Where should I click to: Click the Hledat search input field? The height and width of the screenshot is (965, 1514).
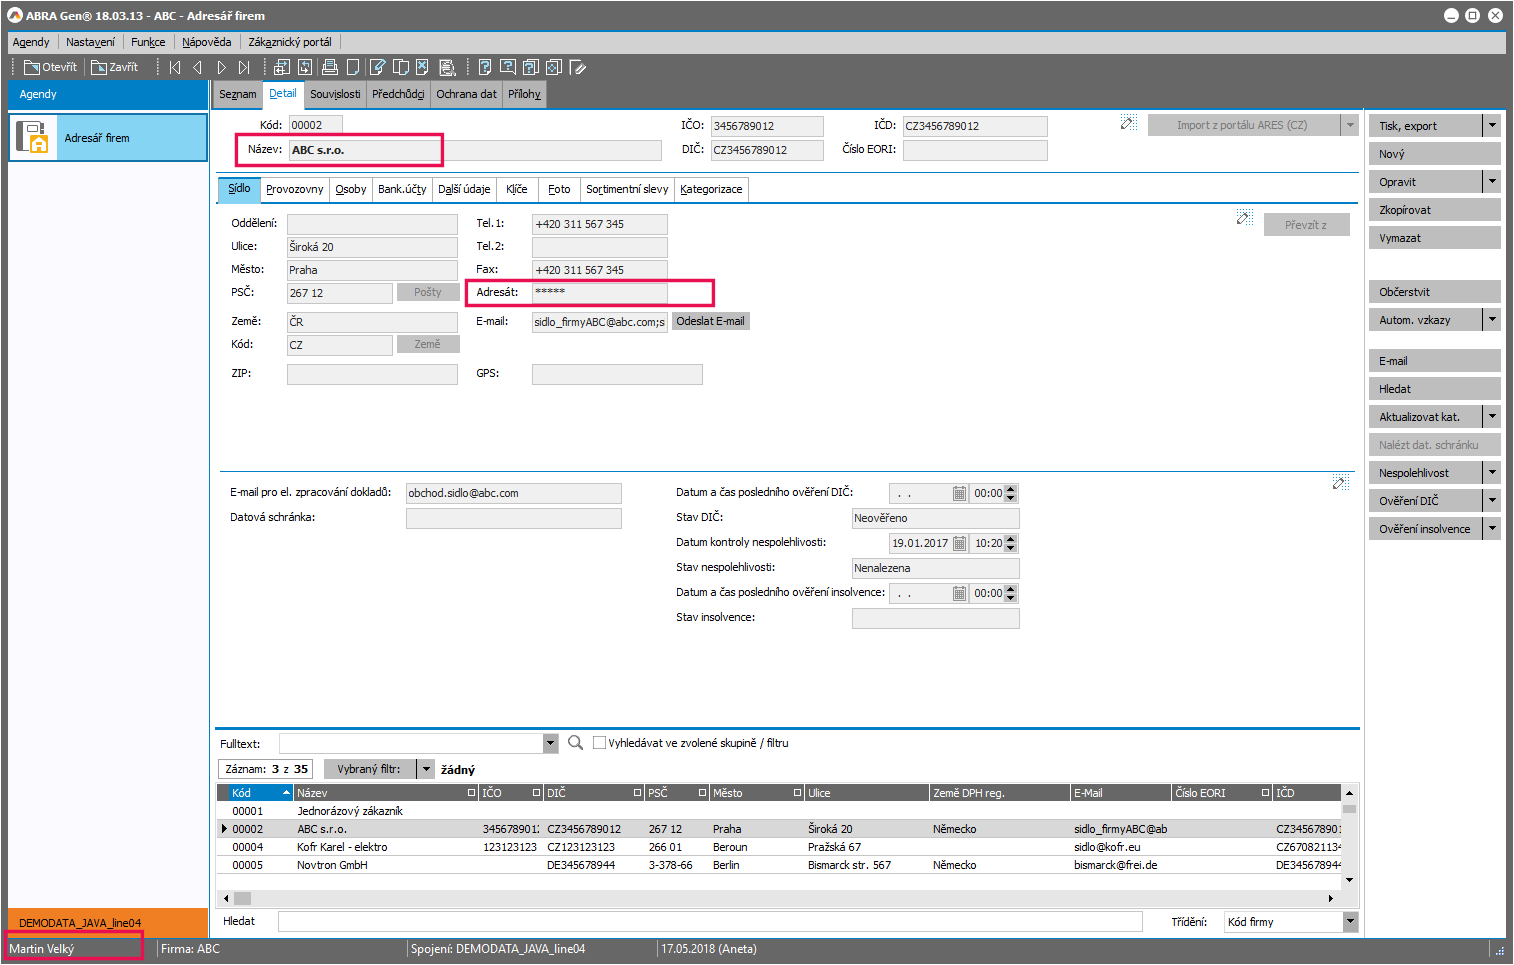pos(709,922)
